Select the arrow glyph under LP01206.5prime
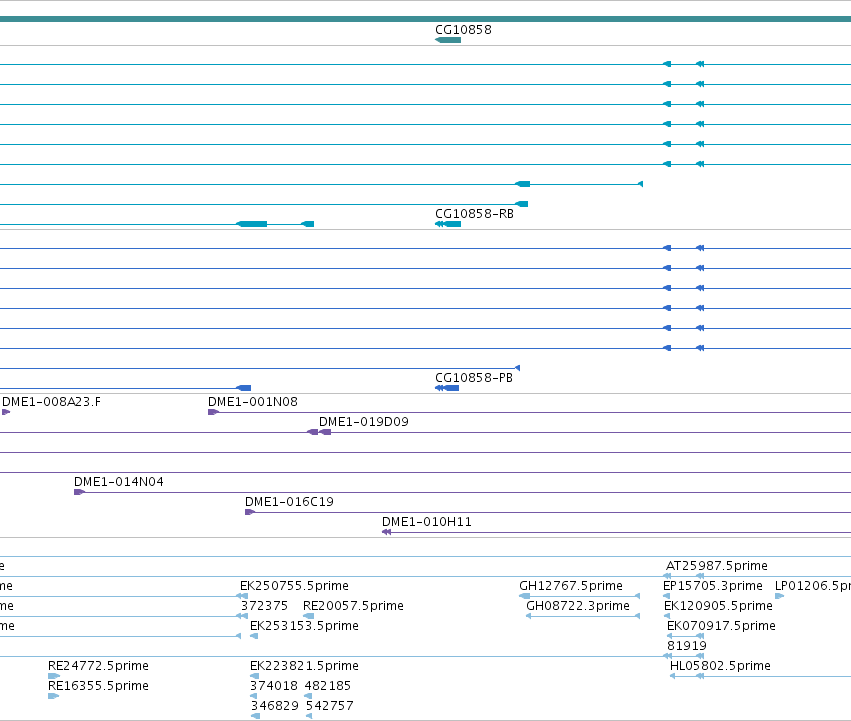Image resolution: width=851 pixels, height=721 pixels. click(779, 596)
